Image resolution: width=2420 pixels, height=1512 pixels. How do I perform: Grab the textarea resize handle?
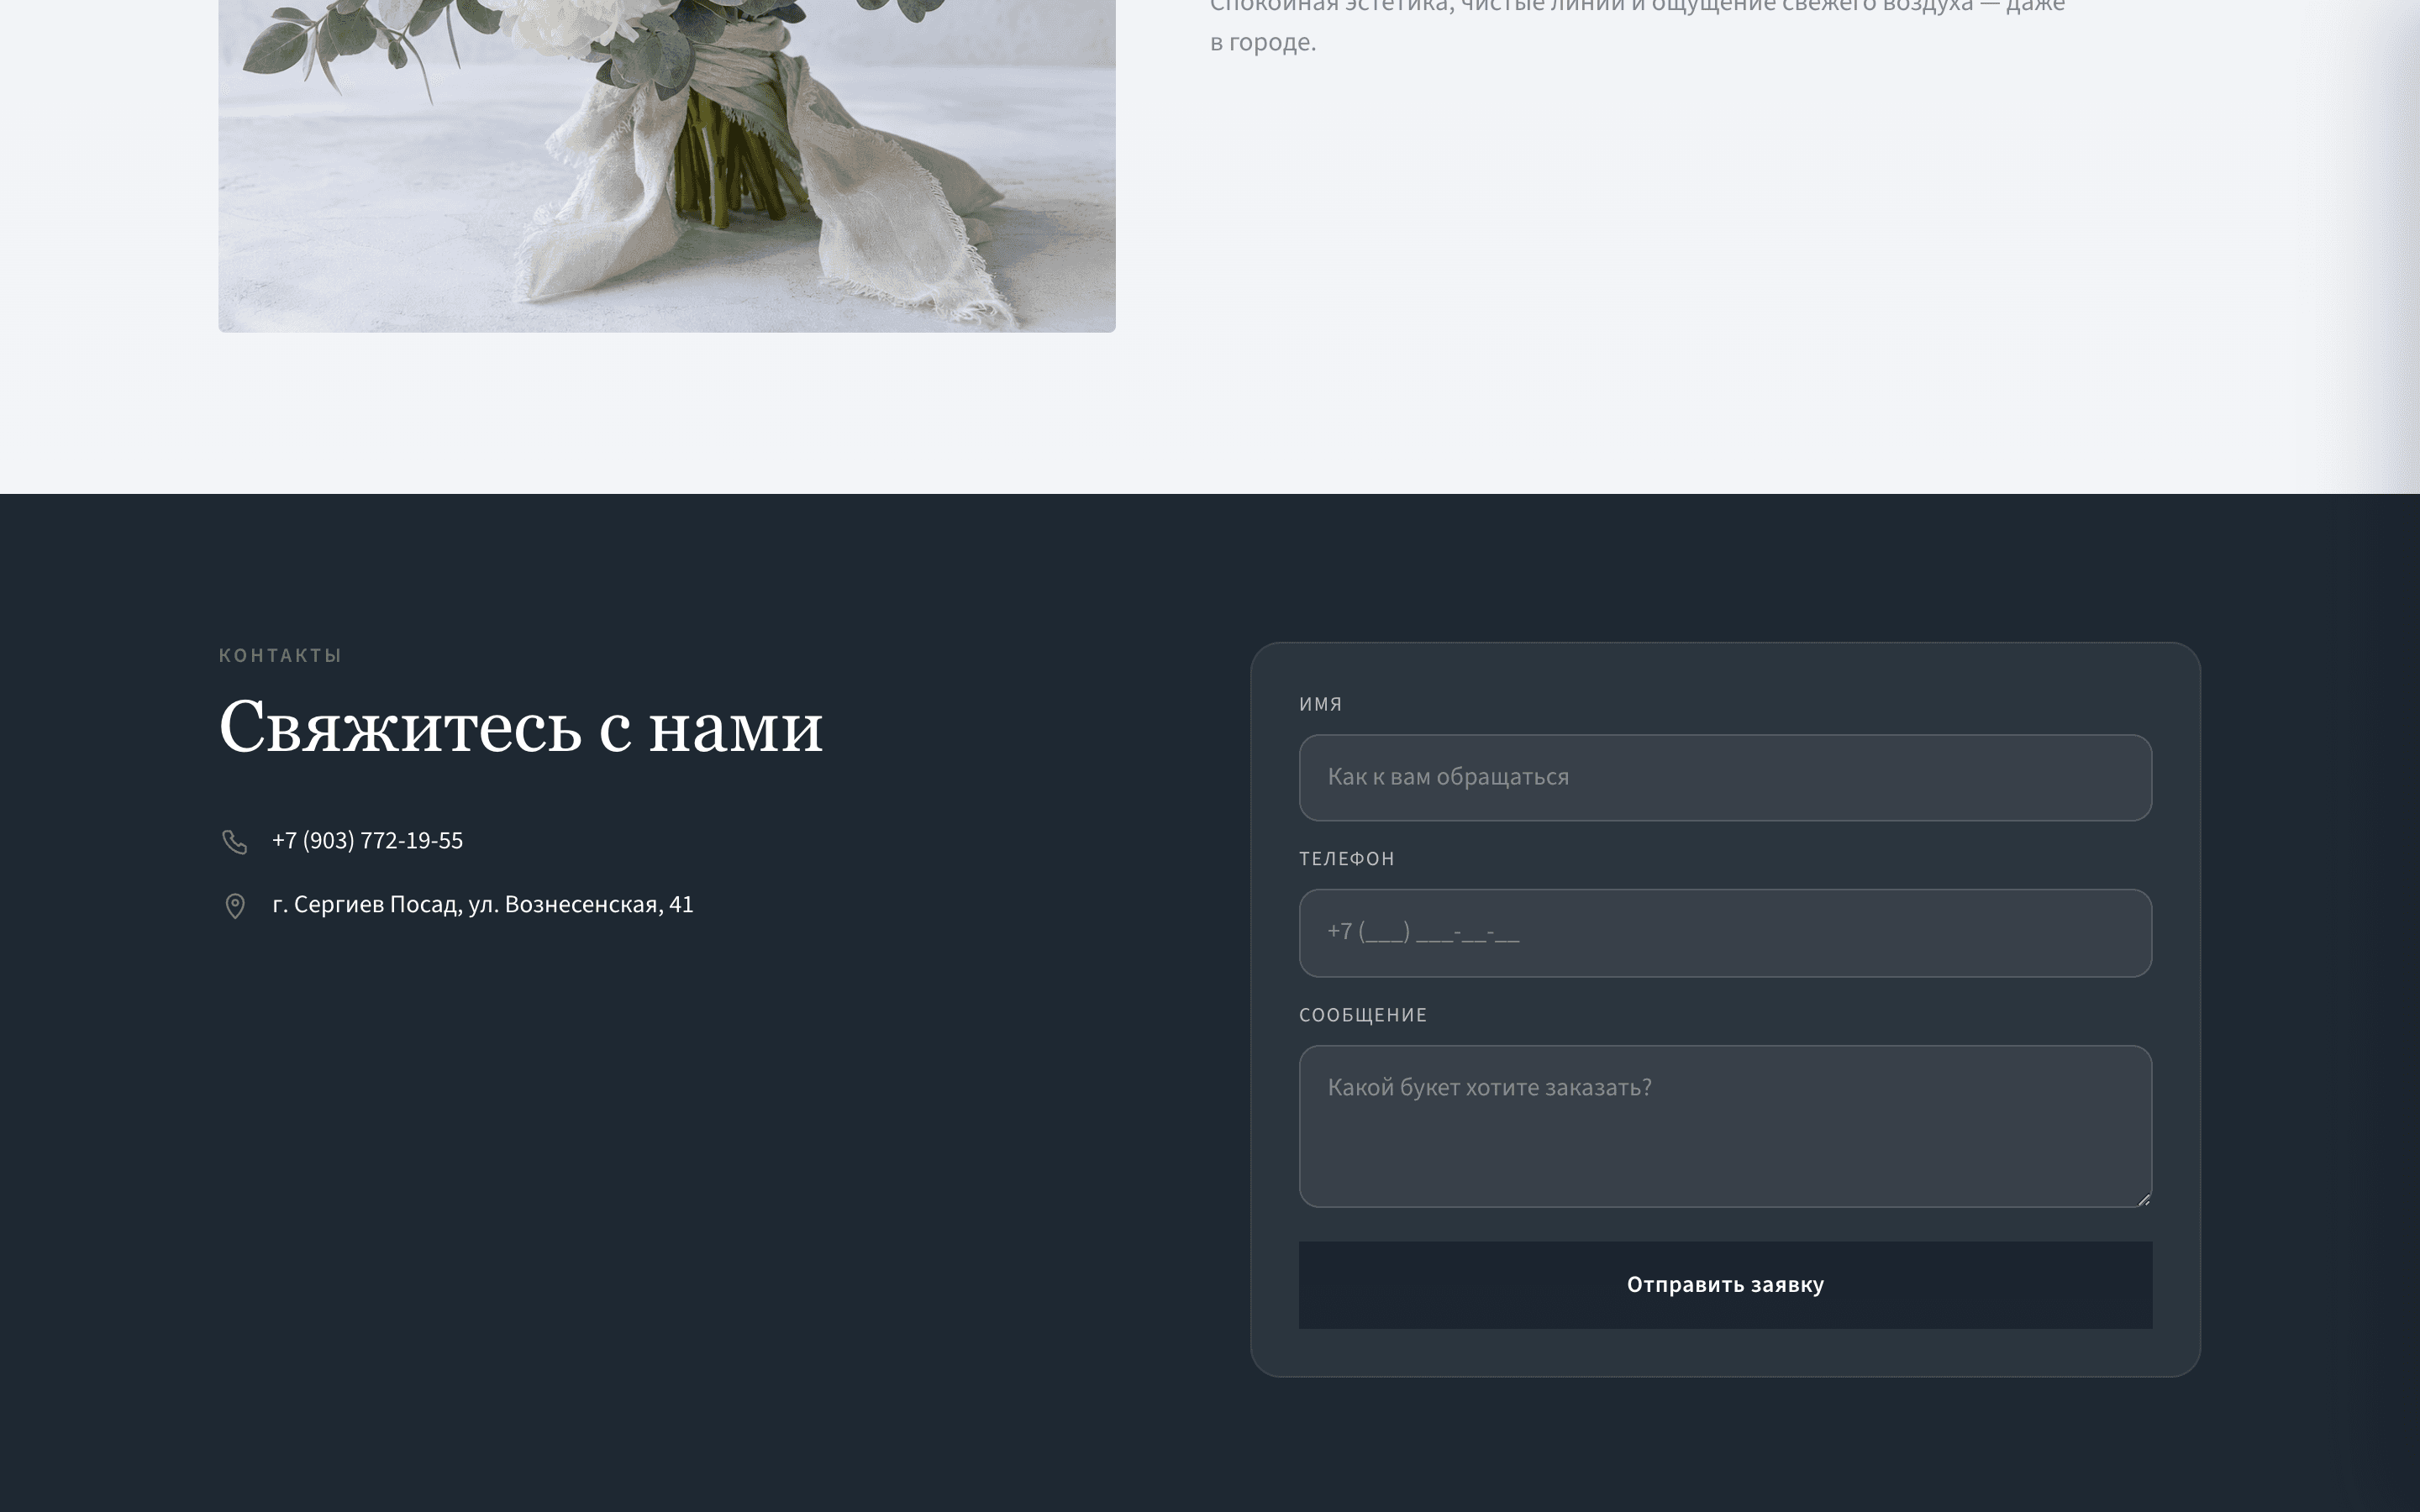coord(2143,1199)
